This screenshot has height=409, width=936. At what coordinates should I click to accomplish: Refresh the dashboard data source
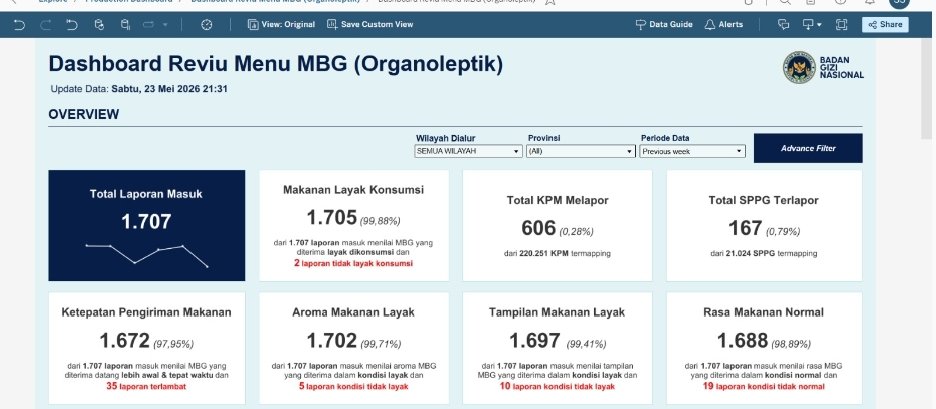(99, 24)
